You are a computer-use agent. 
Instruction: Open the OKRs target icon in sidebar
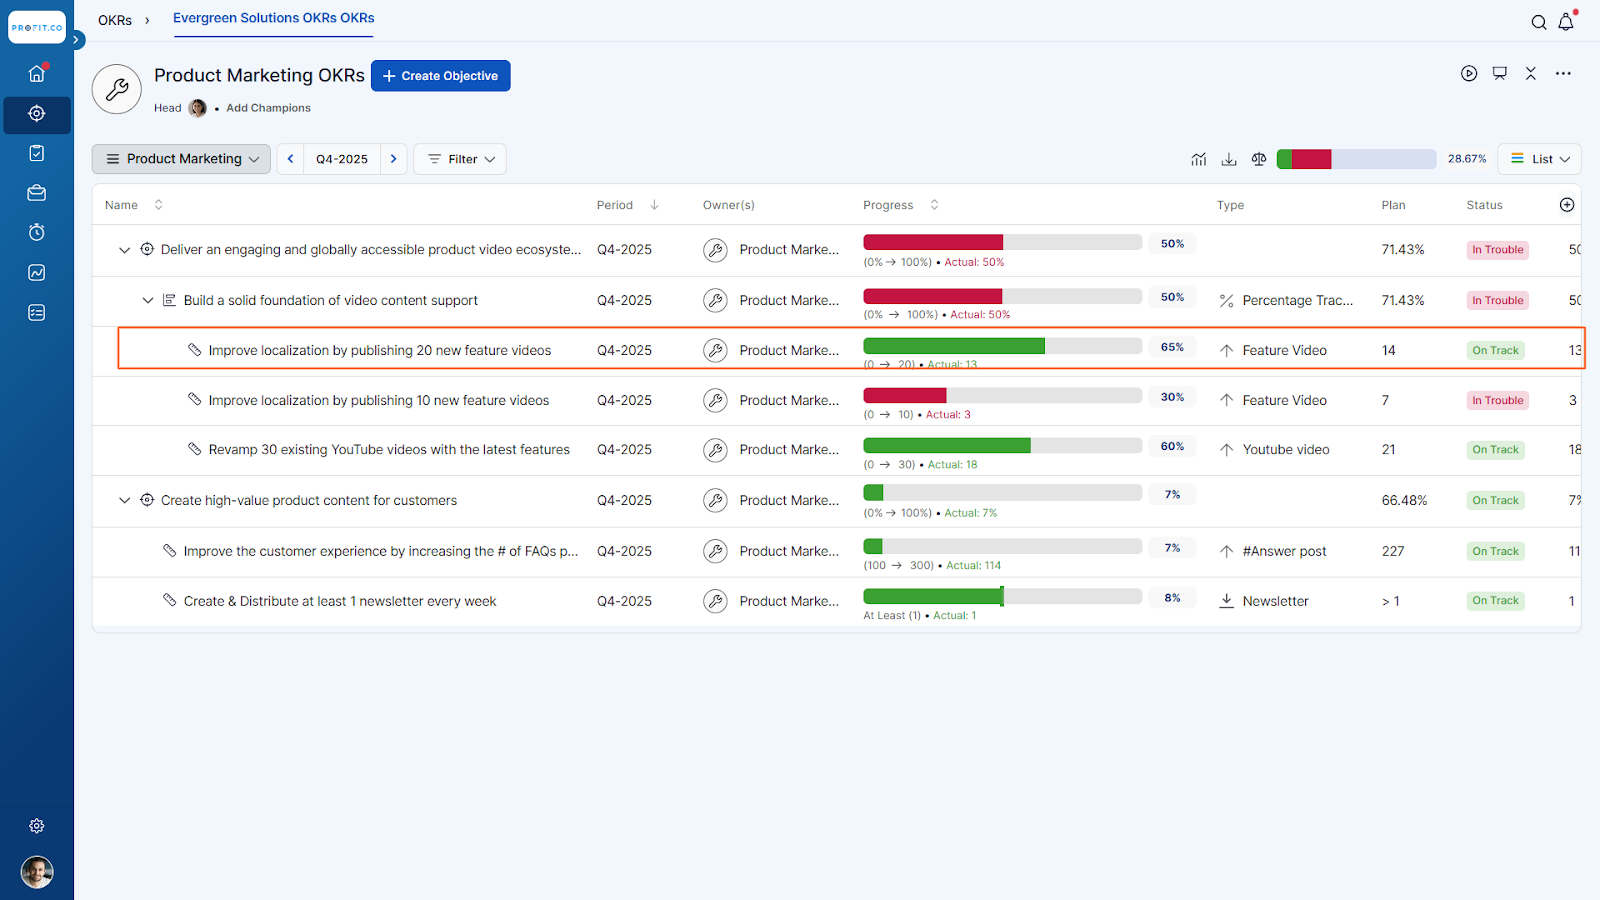pyautogui.click(x=37, y=114)
